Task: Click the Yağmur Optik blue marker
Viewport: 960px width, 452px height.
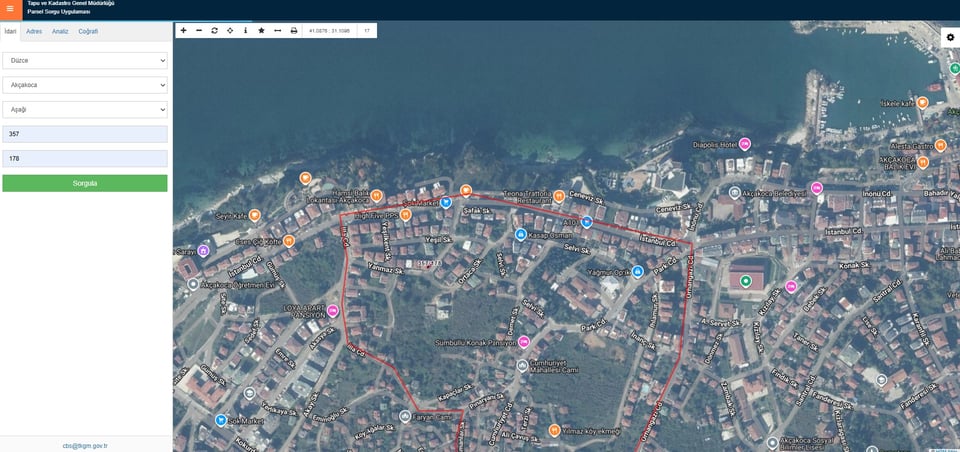Action: click(x=637, y=271)
